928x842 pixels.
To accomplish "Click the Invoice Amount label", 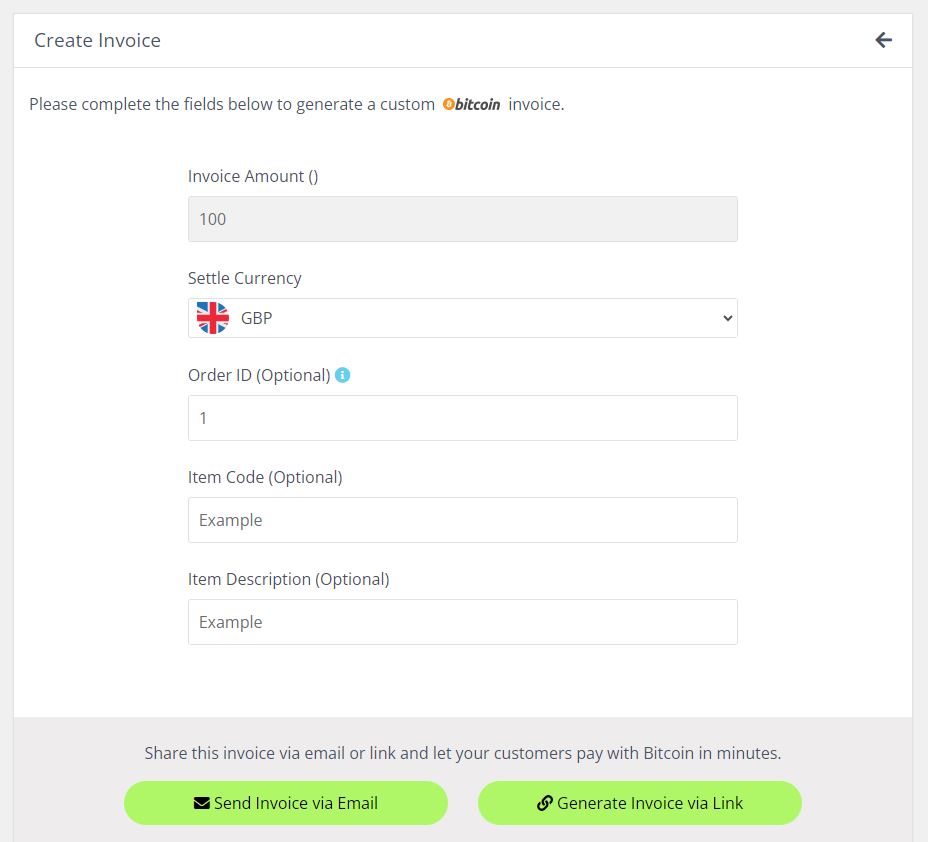I will coord(253,176).
